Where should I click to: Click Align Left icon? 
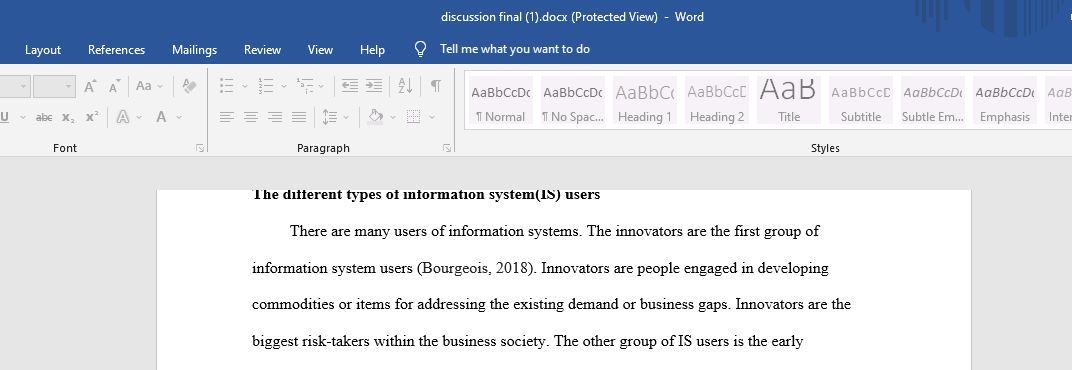[x=226, y=117]
